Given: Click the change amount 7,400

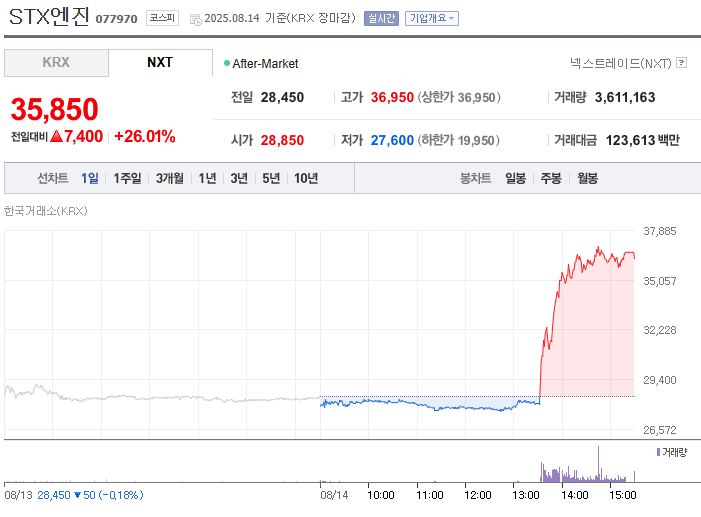Looking at the screenshot, I should 83,136.
